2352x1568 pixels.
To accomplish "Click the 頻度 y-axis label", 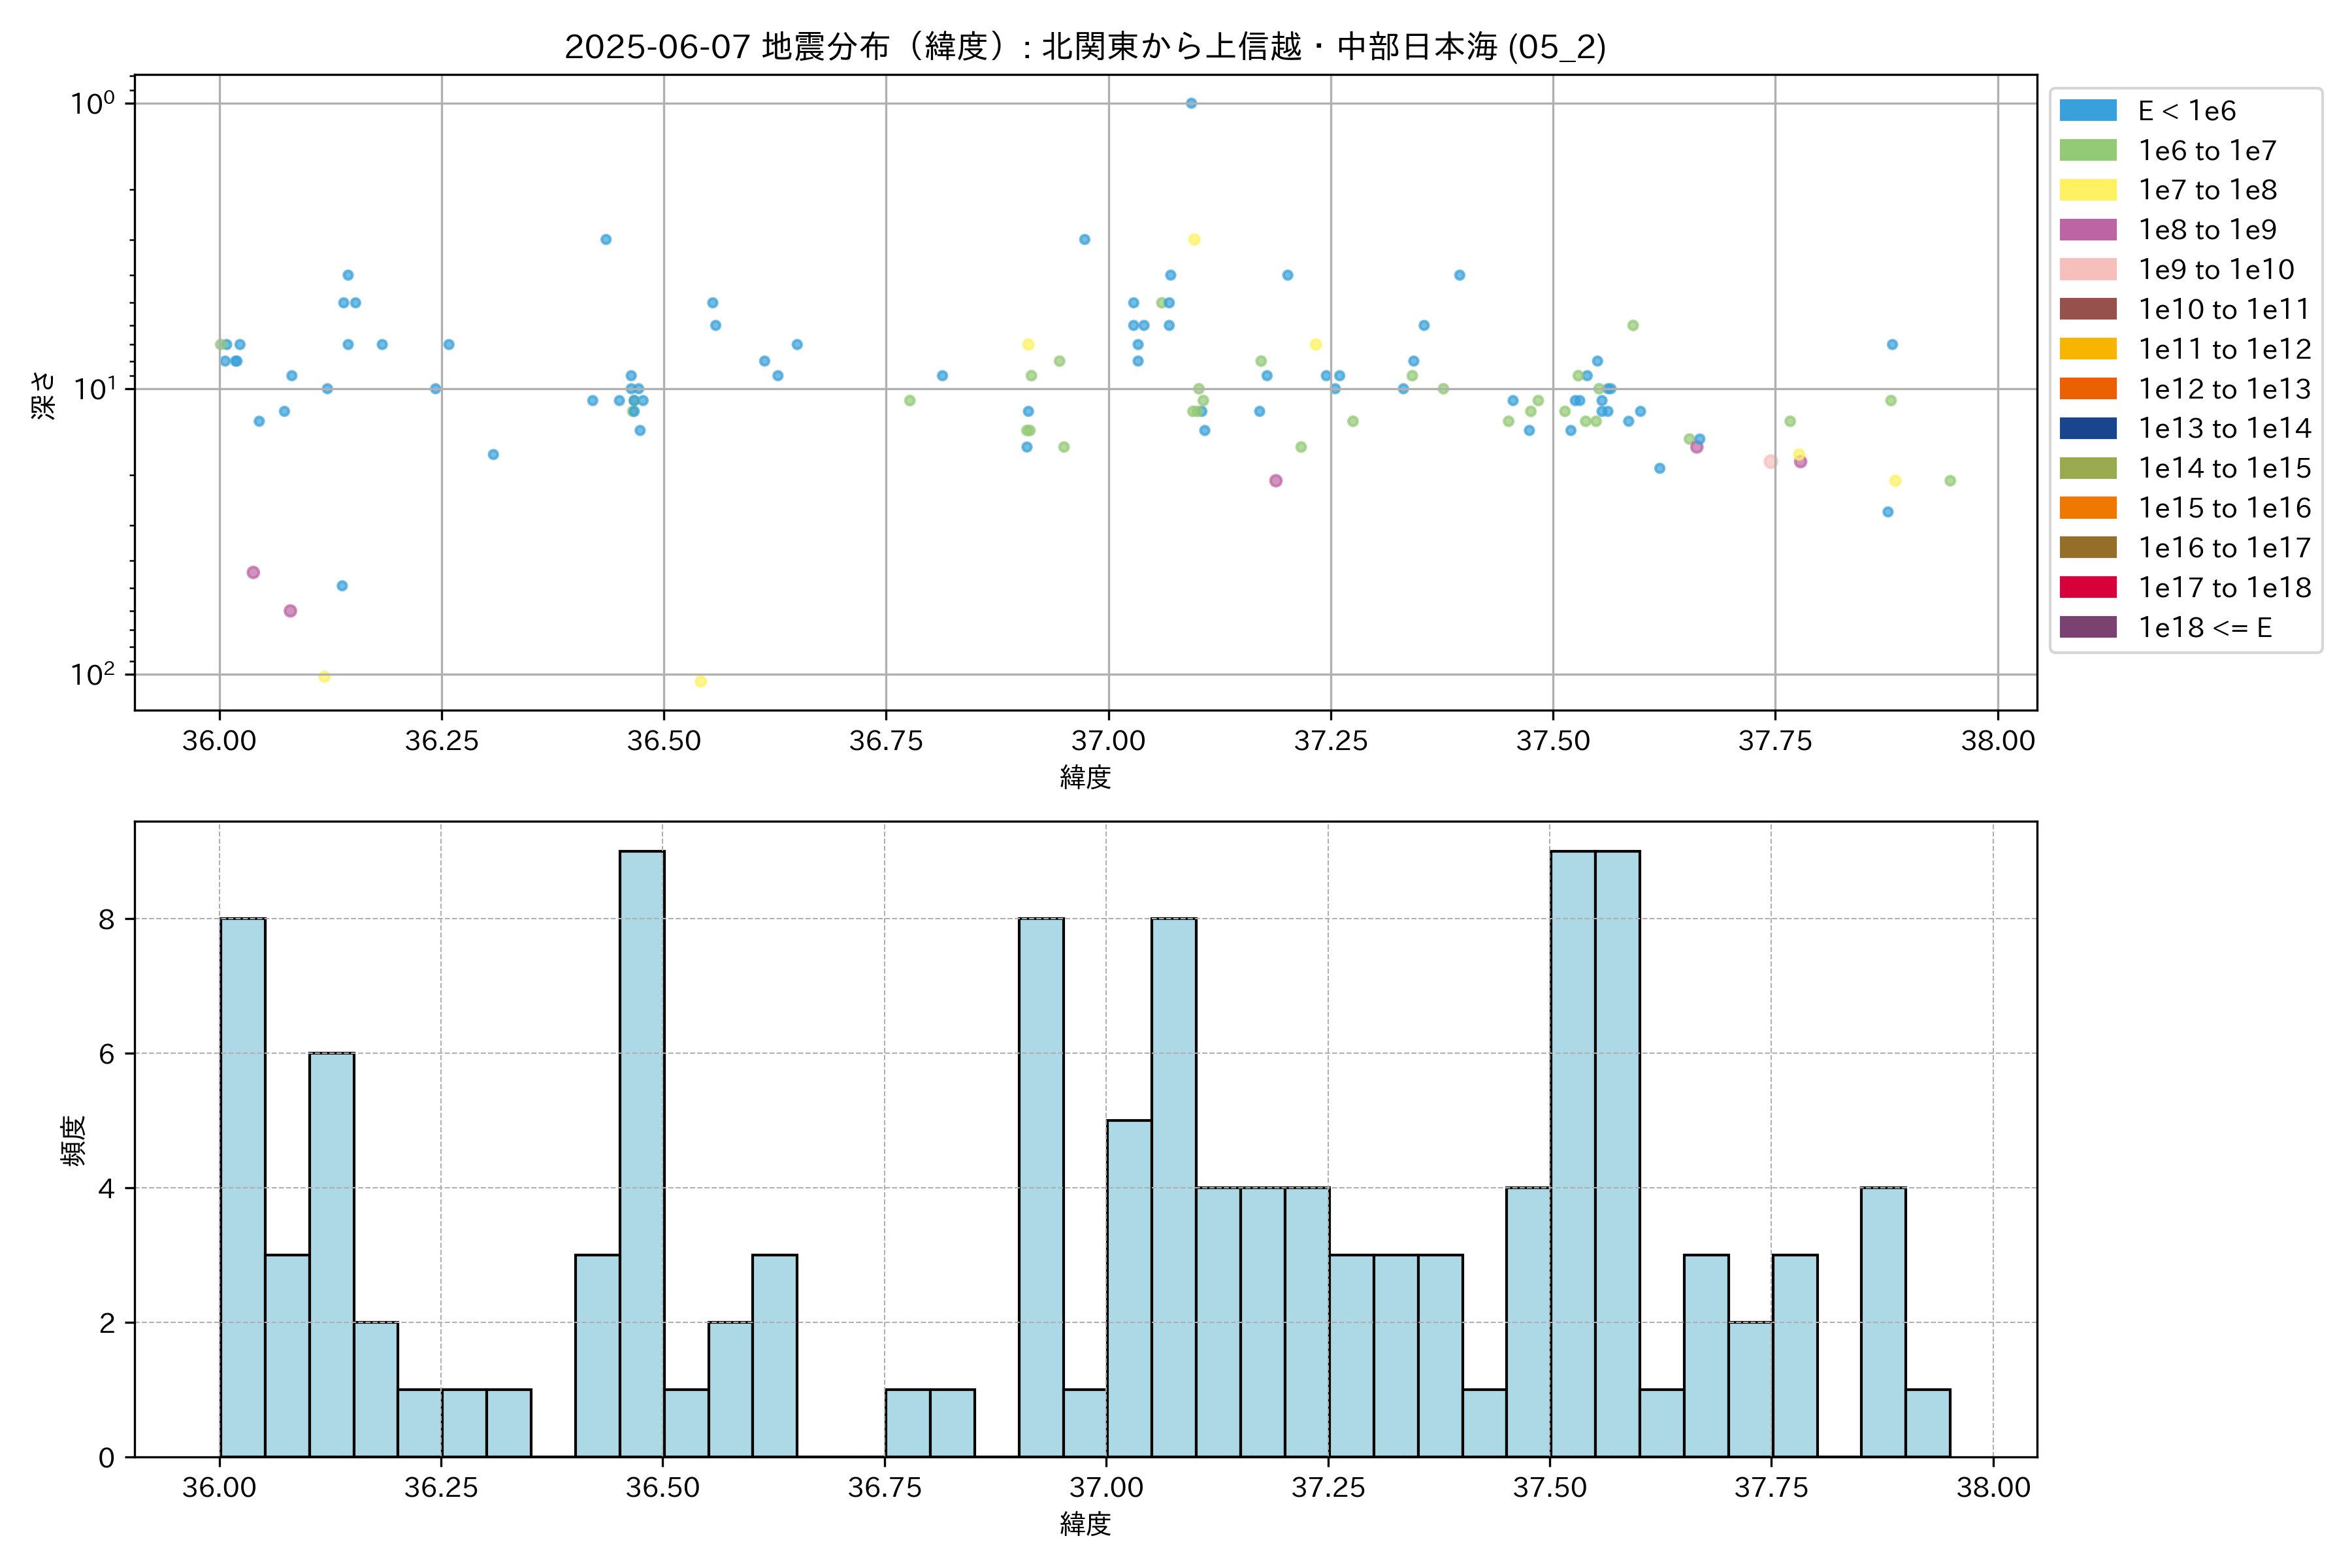I will tap(74, 1140).
